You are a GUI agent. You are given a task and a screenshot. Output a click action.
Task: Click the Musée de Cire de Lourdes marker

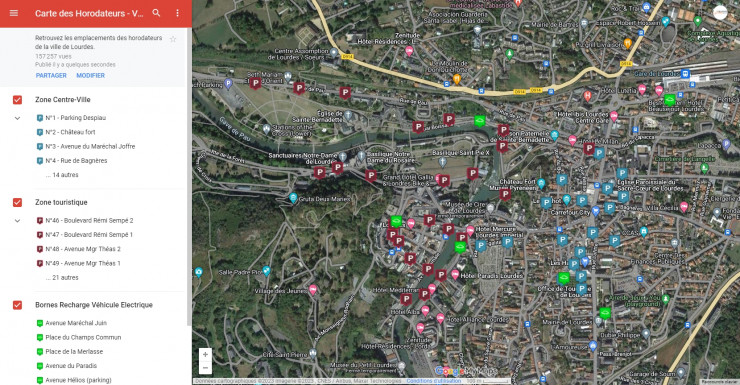[491, 207]
